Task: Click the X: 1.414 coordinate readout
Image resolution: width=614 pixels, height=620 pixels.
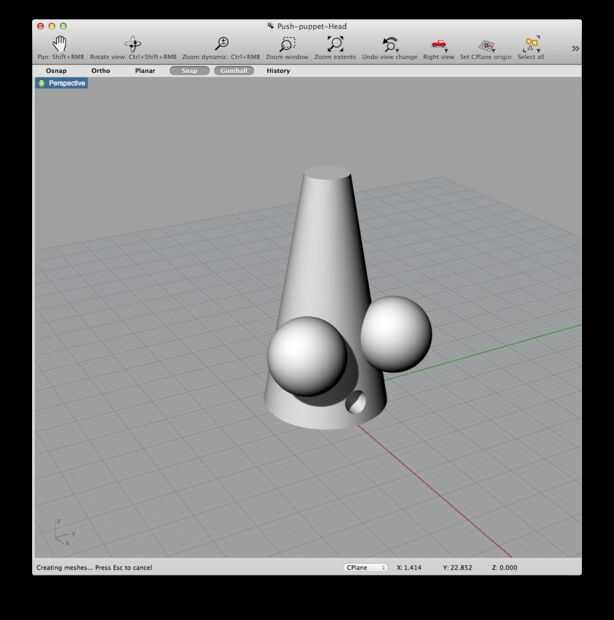Action: tap(409, 567)
